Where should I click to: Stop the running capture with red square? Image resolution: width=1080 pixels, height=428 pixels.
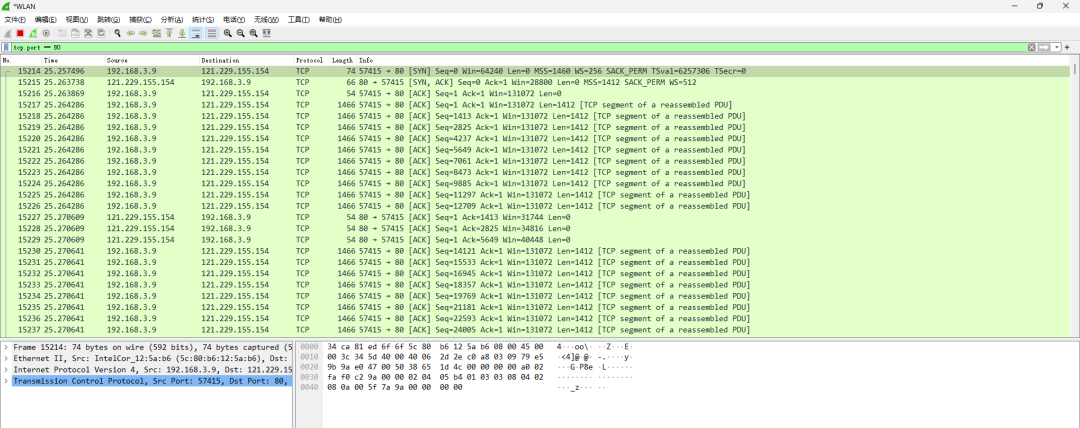[x=20, y=33]
